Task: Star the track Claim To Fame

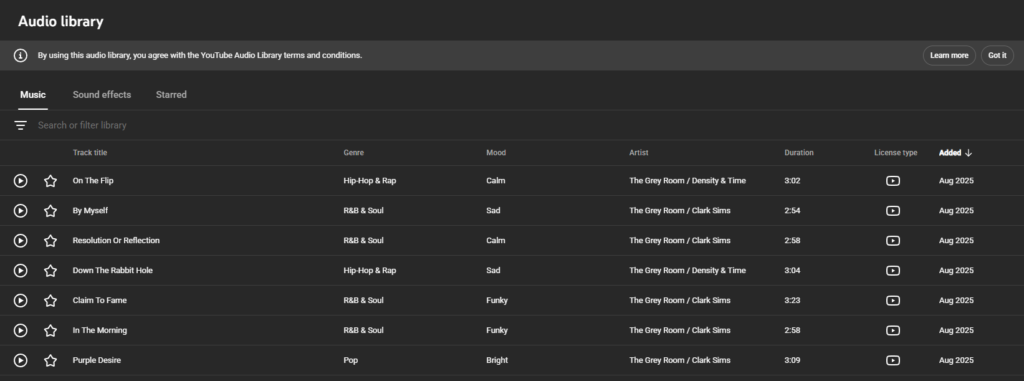Action: point(50,301)
